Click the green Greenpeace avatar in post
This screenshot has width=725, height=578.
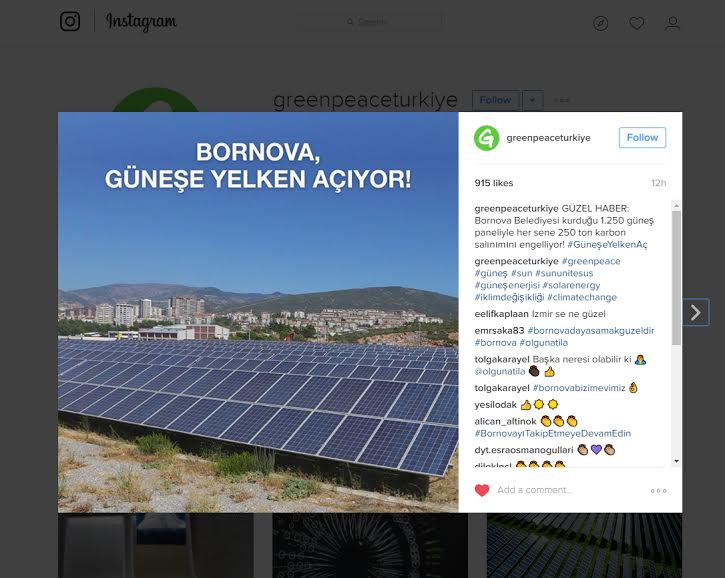486,138
